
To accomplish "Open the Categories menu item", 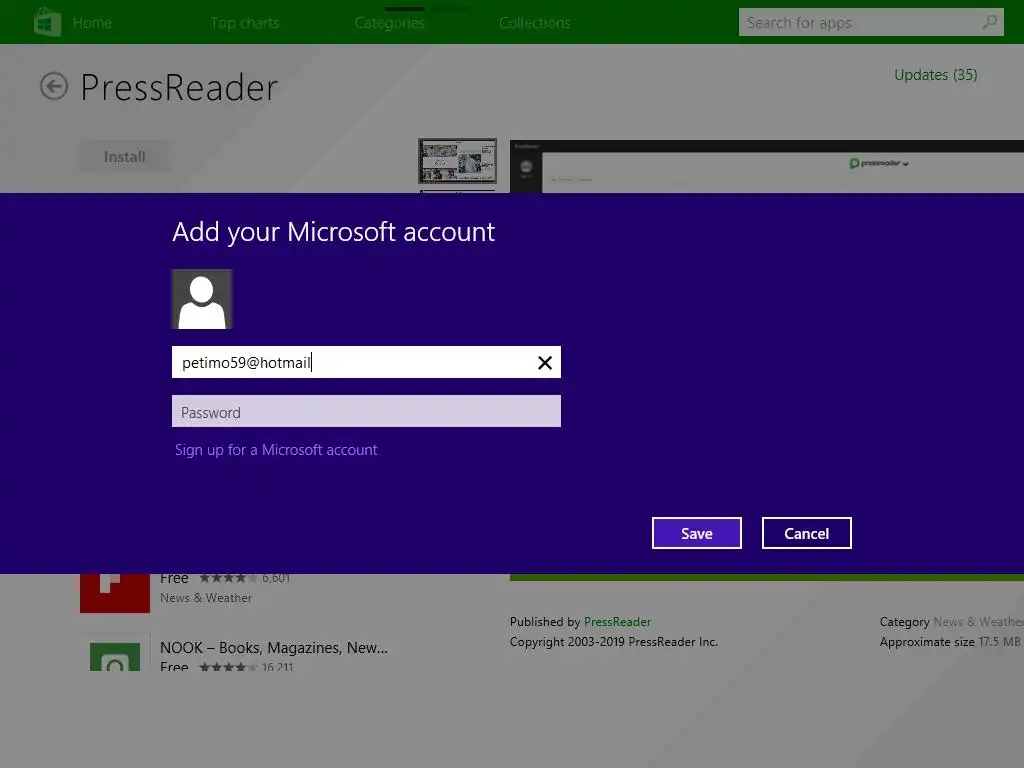I will point(390,23).
